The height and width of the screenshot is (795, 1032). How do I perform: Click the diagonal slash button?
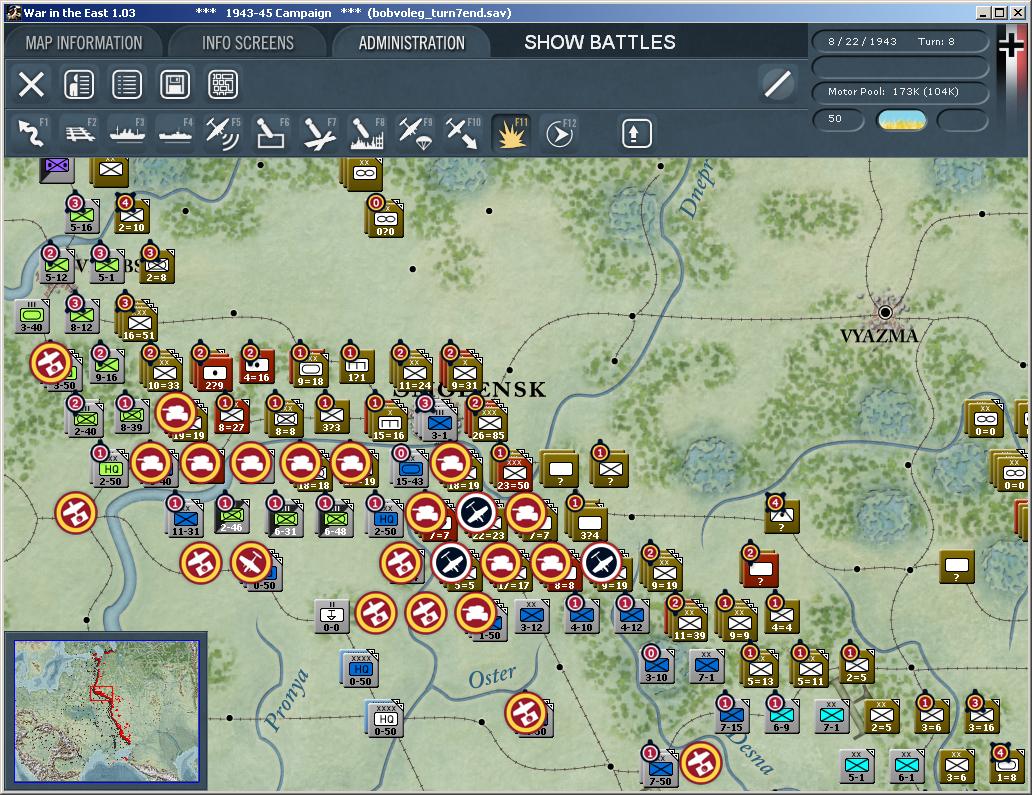777,84
